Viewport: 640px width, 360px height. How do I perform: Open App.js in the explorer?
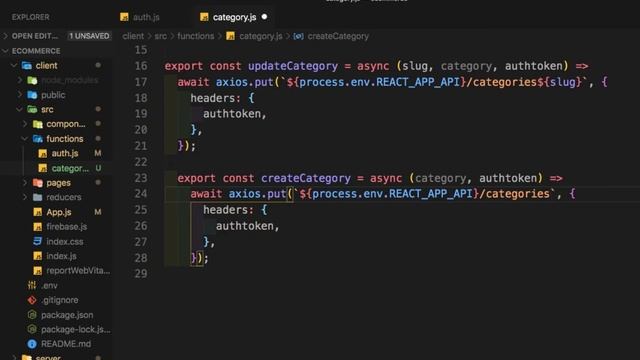pos(59,212)
